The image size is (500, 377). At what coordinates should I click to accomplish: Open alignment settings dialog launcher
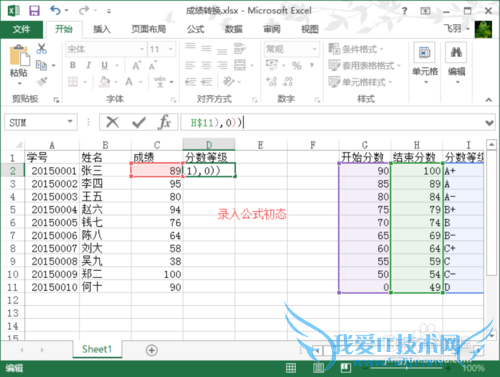pyautogui.click(x=255, y=100)
